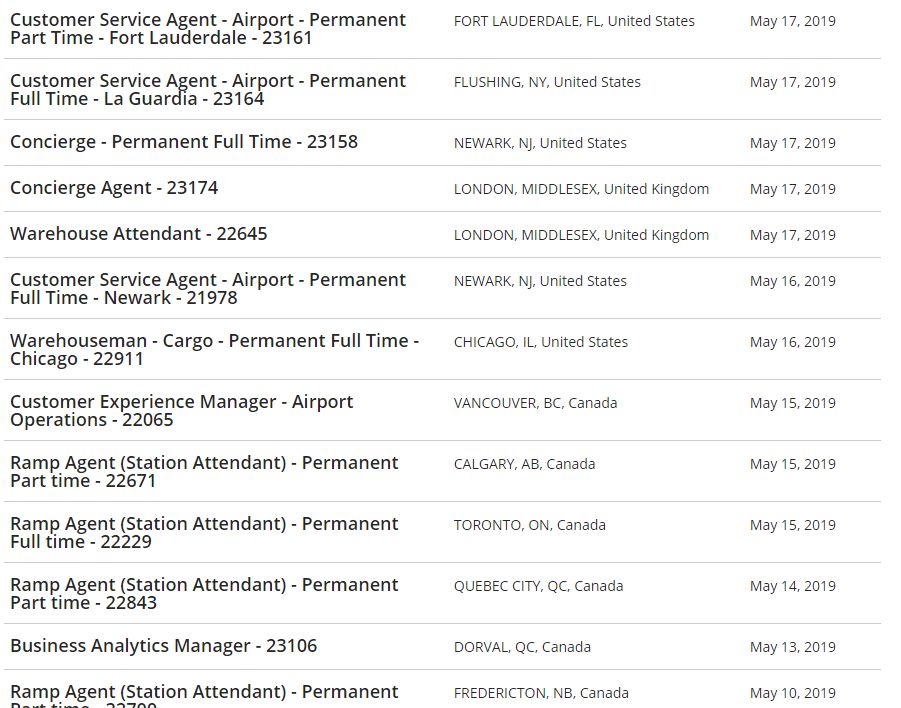Select Concierge - Permanent Full Time - 23158

point(184,142)
